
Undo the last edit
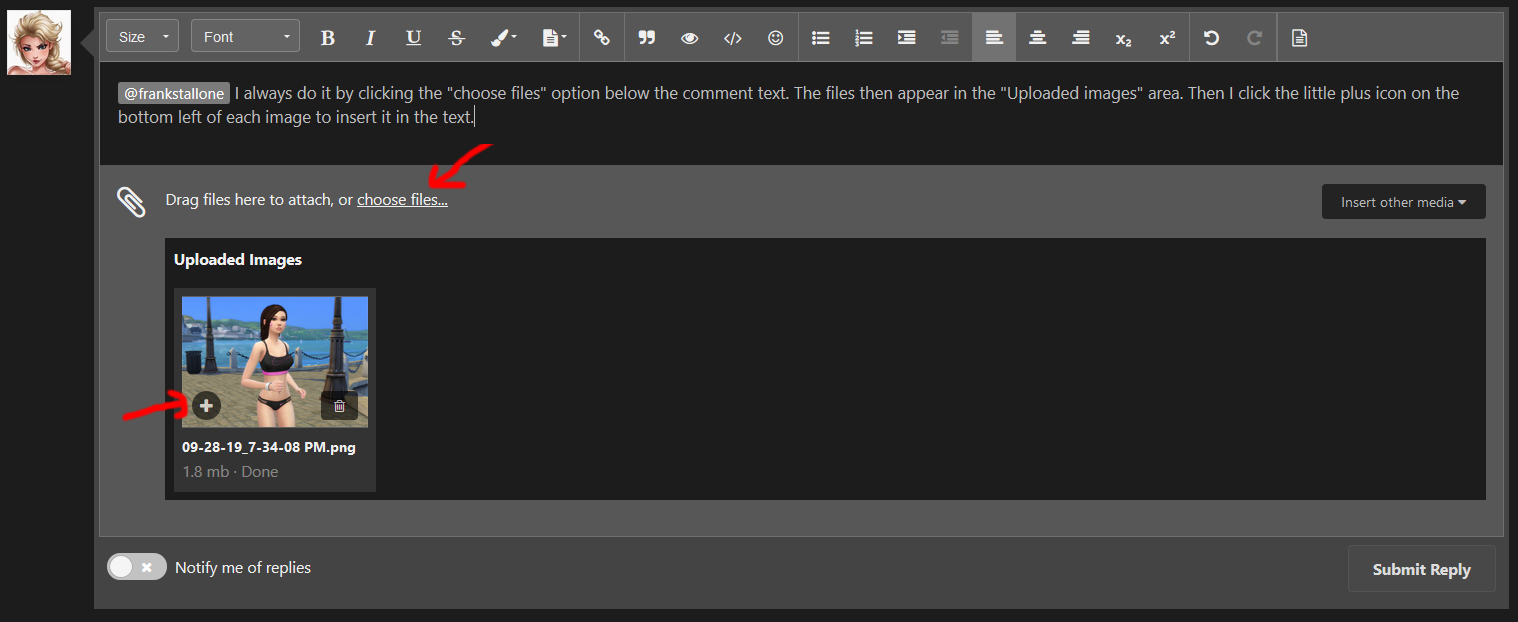click(x=1212, y=38)
